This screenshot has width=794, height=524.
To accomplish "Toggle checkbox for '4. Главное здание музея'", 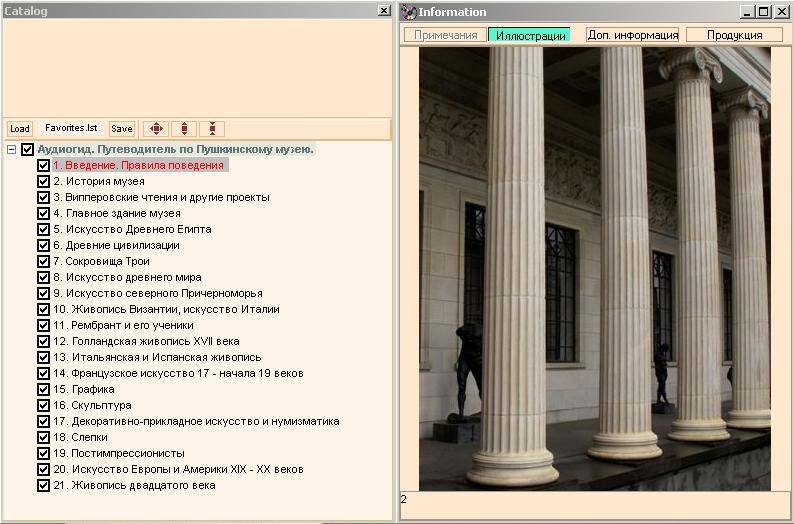I will (x=43, y=213).
